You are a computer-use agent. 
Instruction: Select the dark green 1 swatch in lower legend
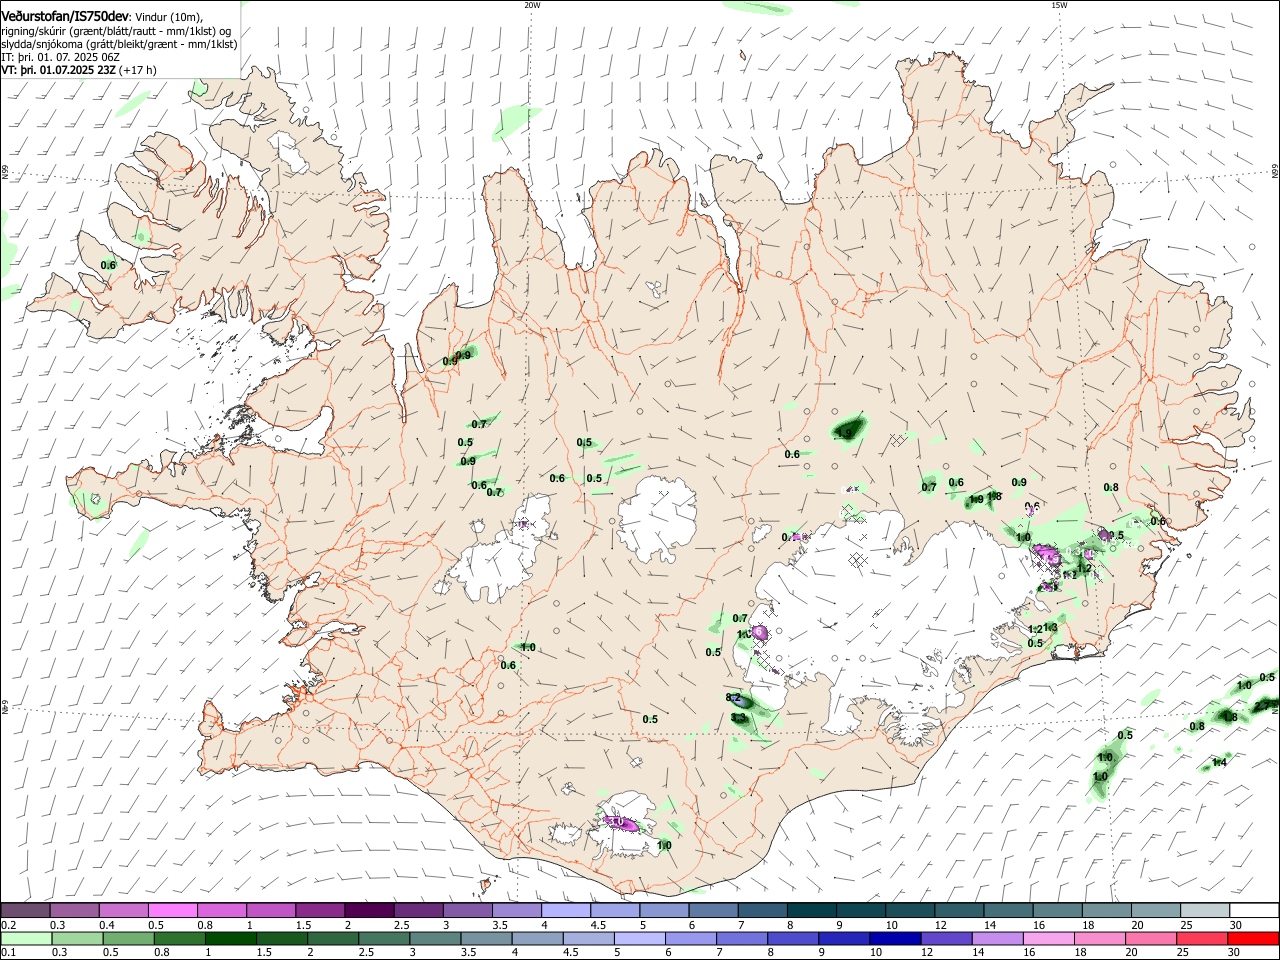(x=230, y=938)
